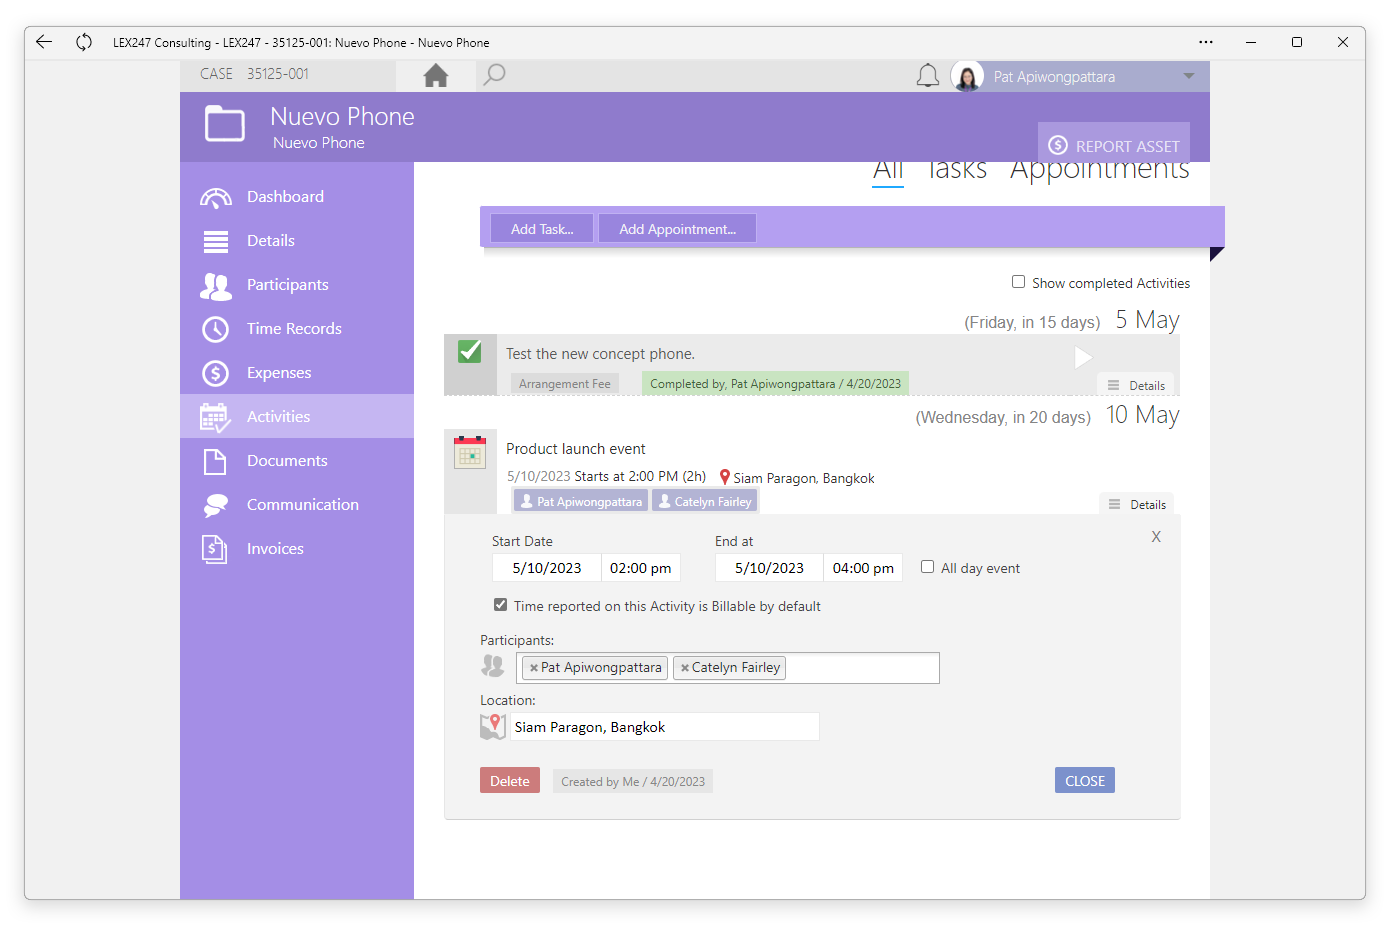Remove Catelyn Fairley from participants

tap(684, 668)
